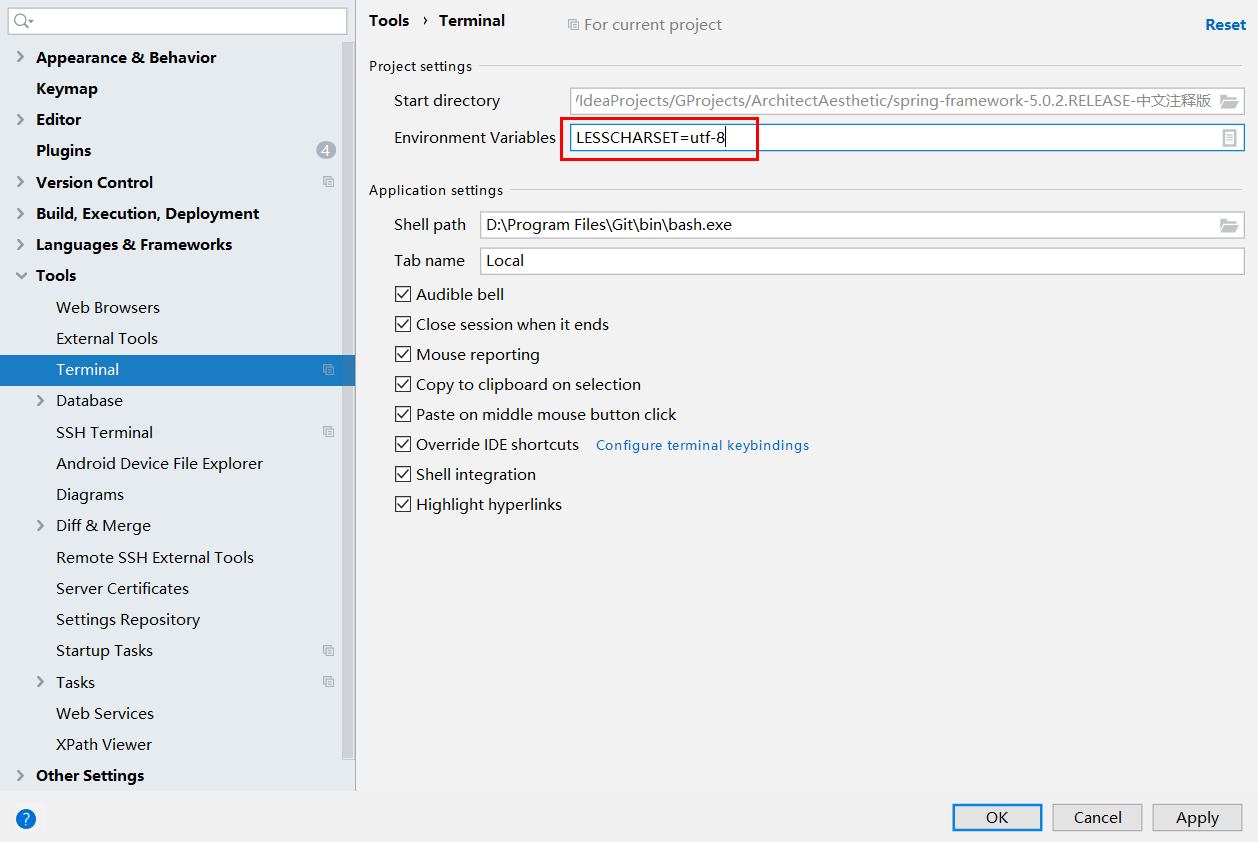Click the project-level icon beside Startup Tasks

click(x=328, y=650)
